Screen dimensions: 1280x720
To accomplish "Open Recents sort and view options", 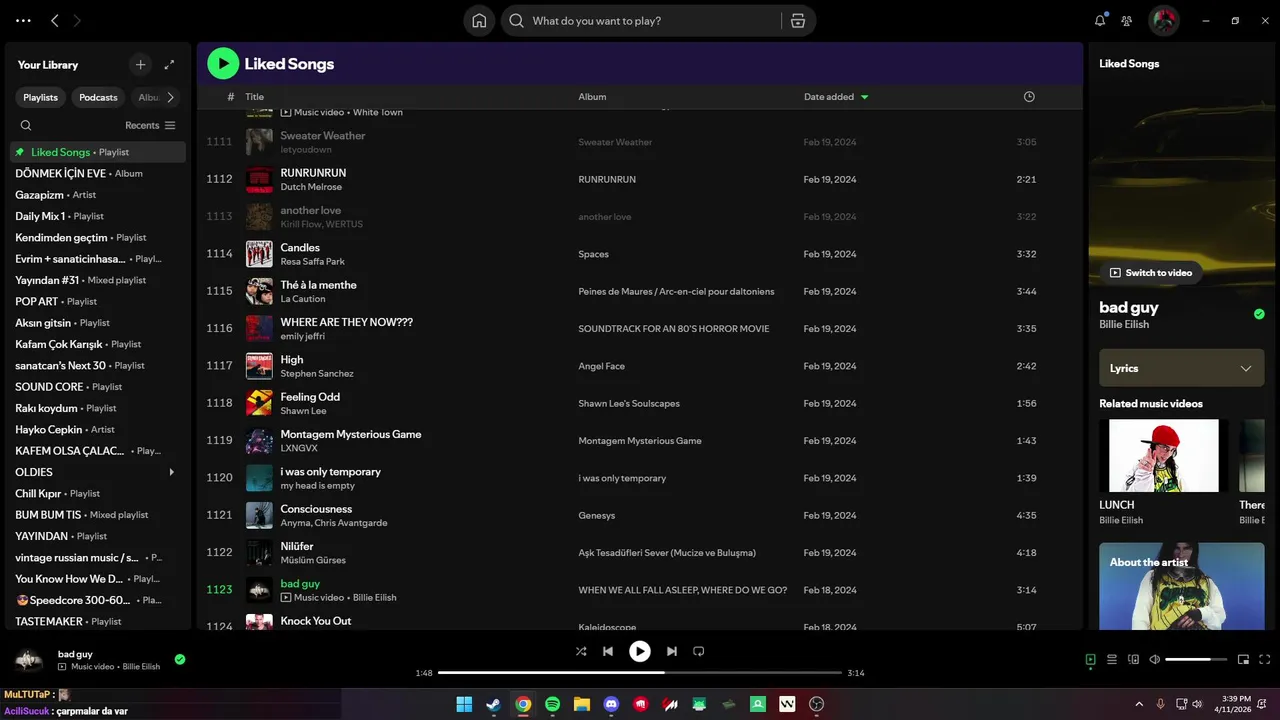I will [150, 125].
